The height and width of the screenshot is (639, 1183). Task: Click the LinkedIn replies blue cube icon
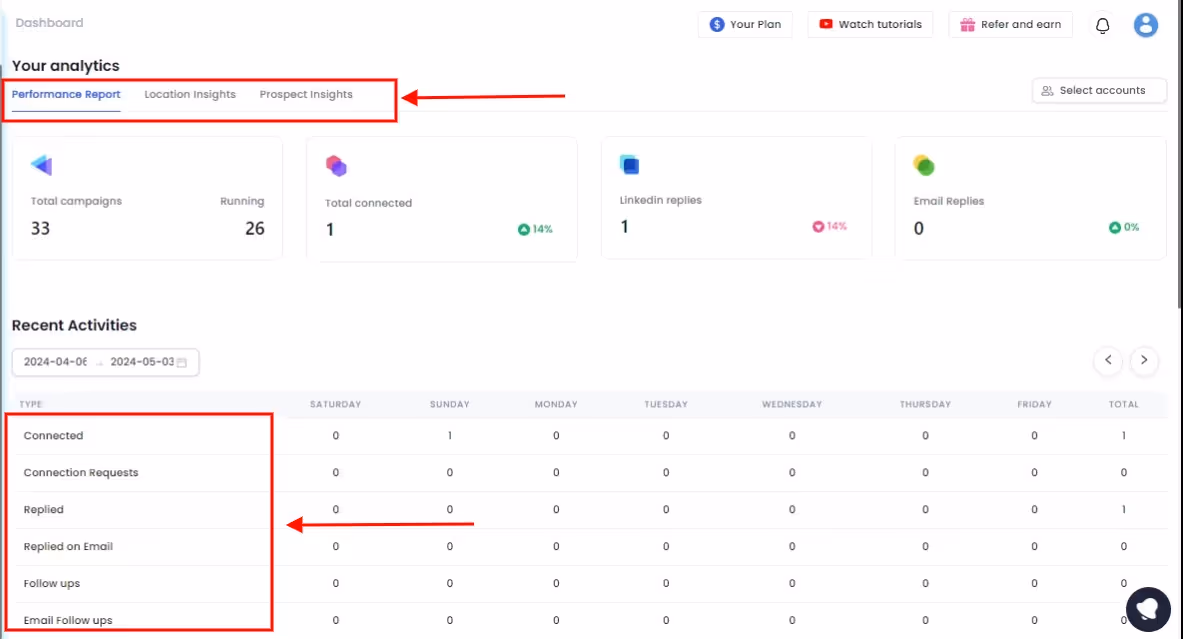628,163
